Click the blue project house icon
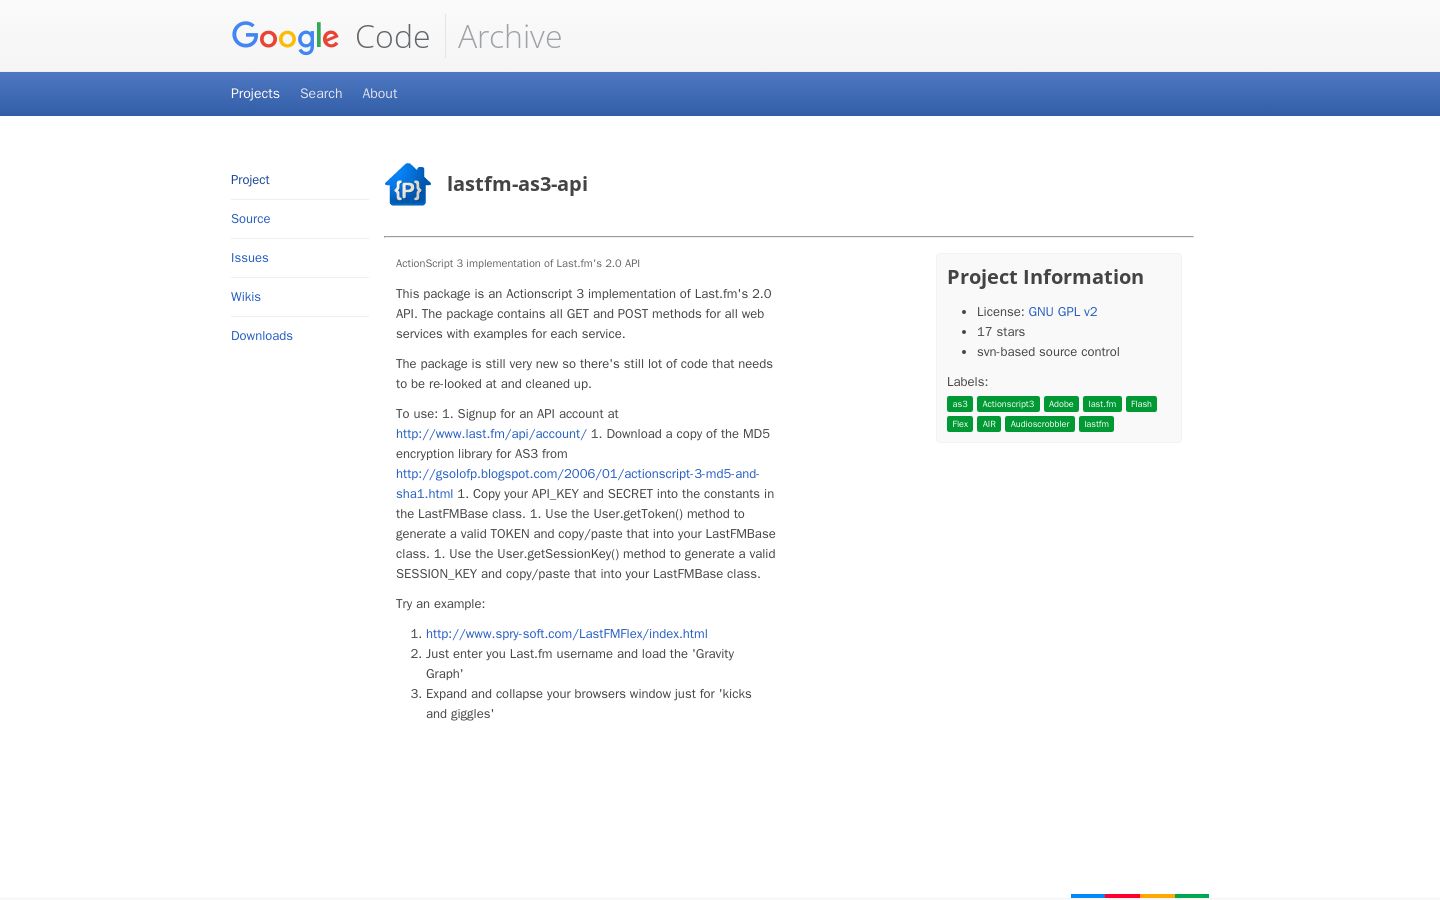Screen dimensions: 1440x900 point(408,184)
